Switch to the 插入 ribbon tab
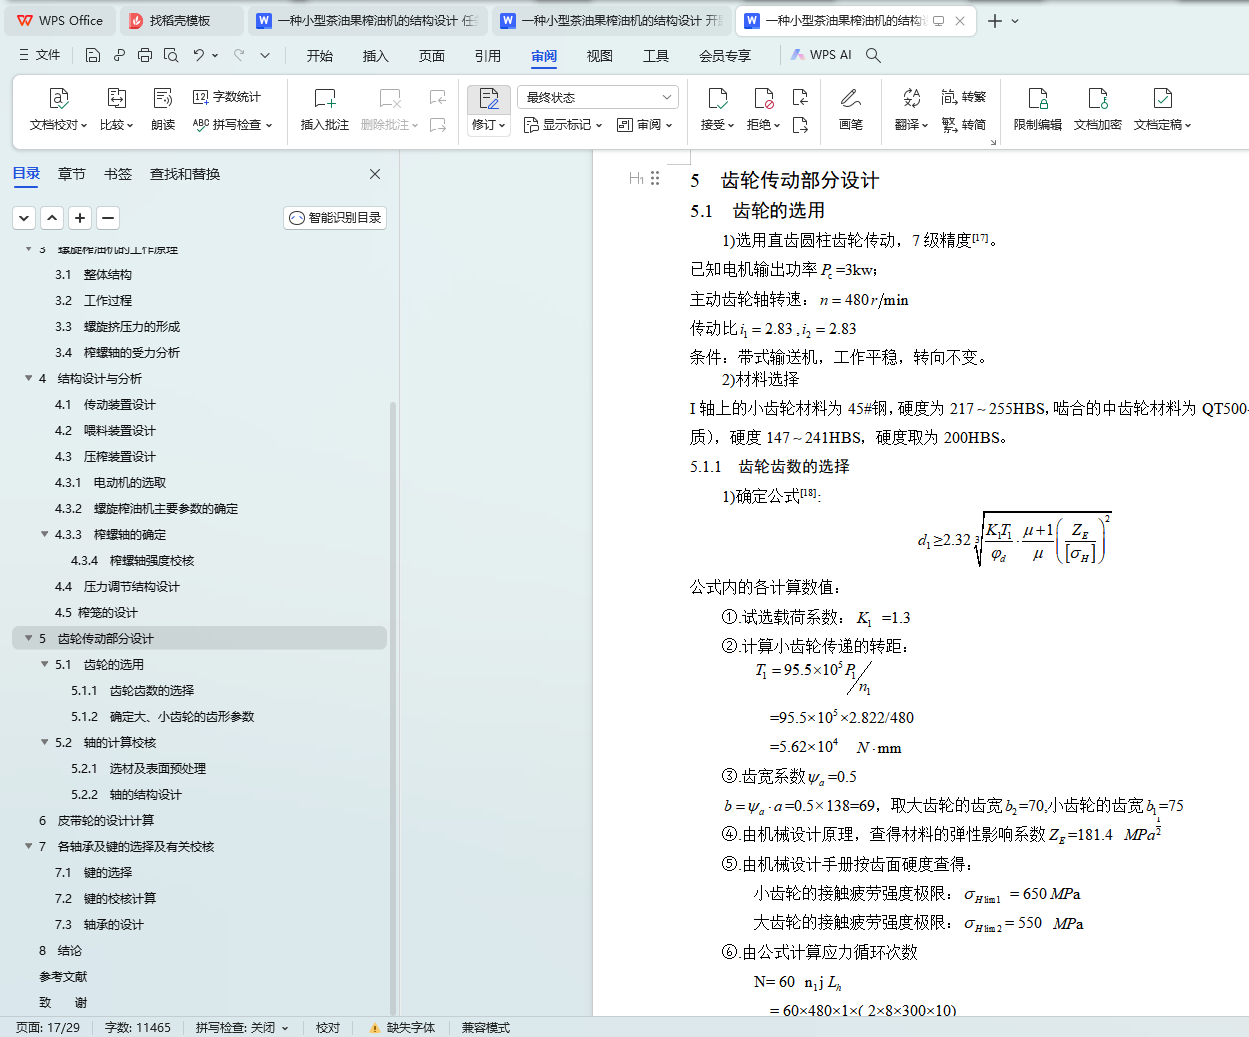The height and width of the screenshot is (1037, 1249). coord(376,56)
